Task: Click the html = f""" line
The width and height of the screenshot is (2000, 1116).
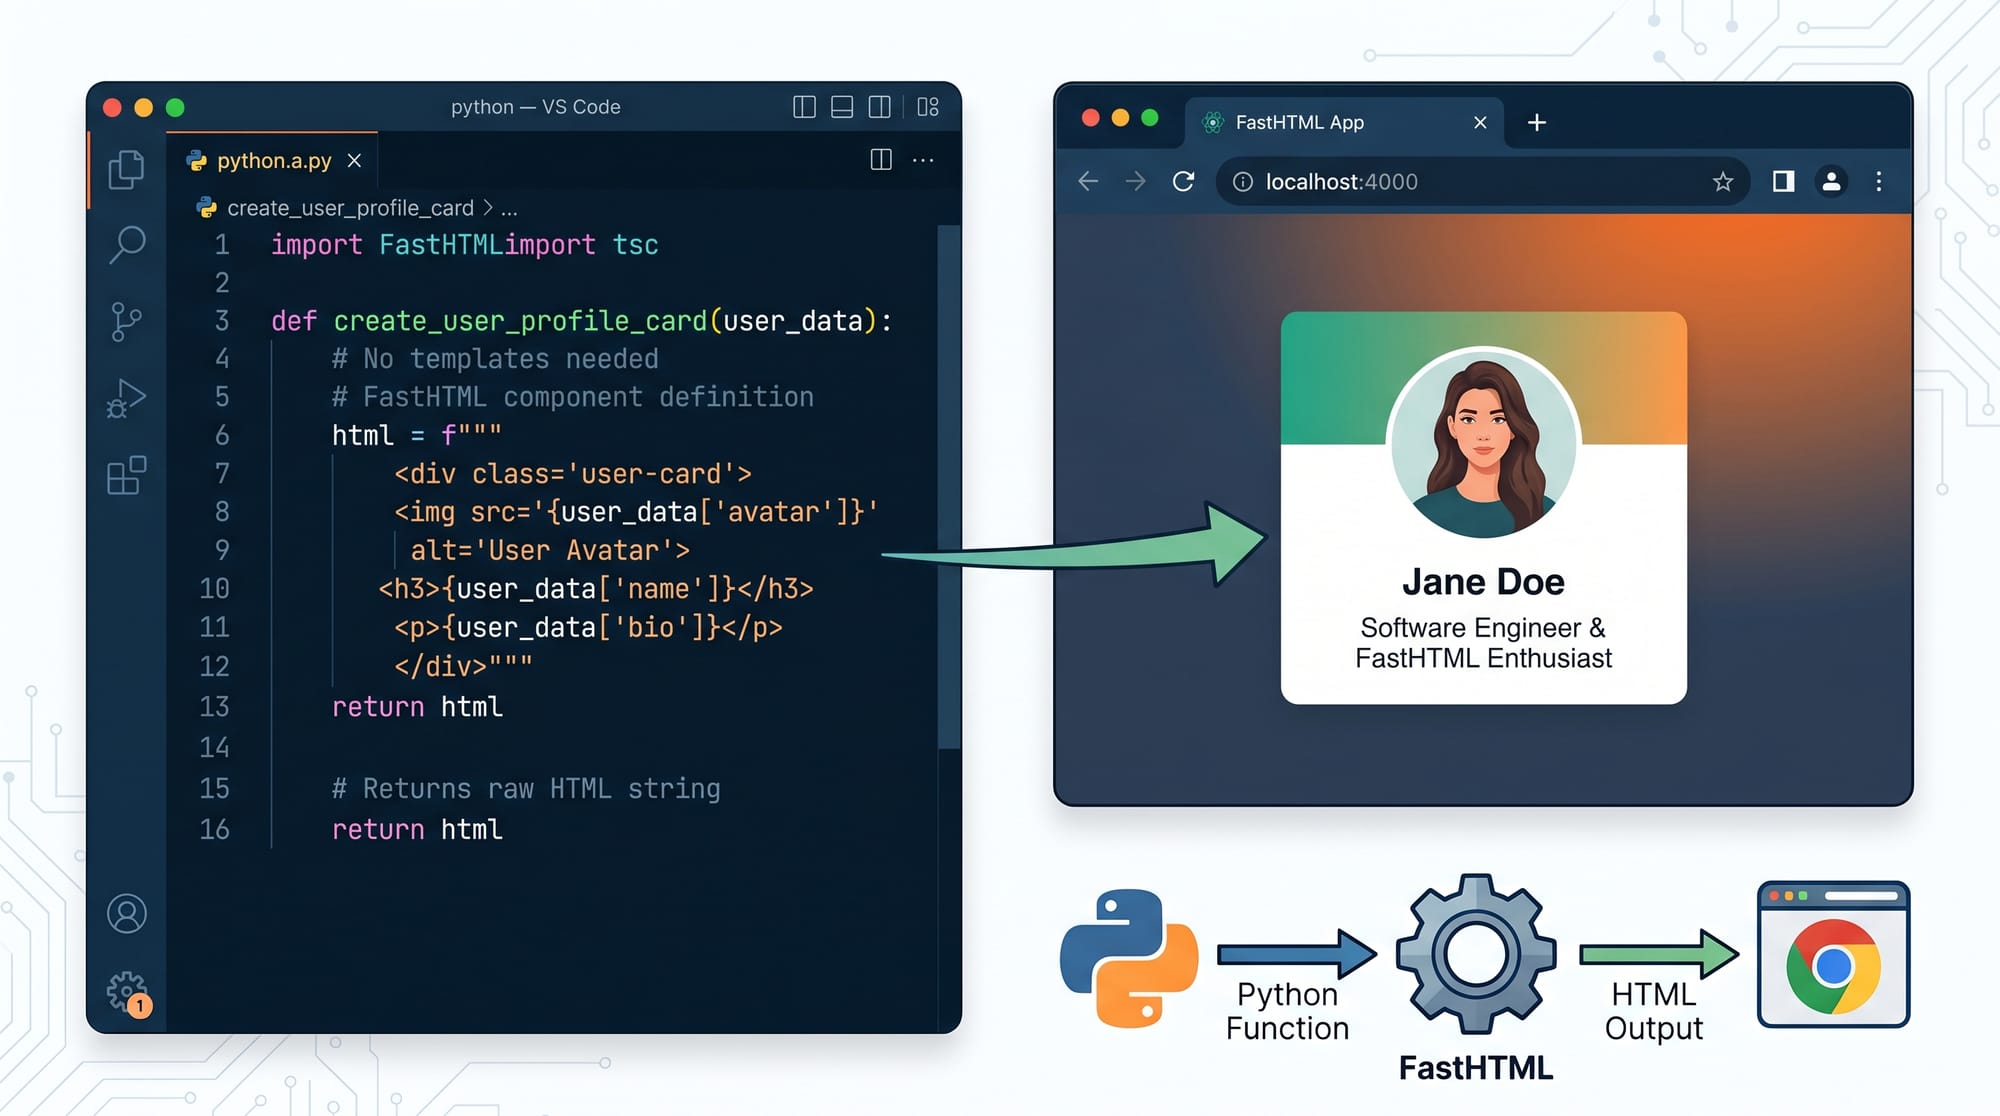Action: 416,436
